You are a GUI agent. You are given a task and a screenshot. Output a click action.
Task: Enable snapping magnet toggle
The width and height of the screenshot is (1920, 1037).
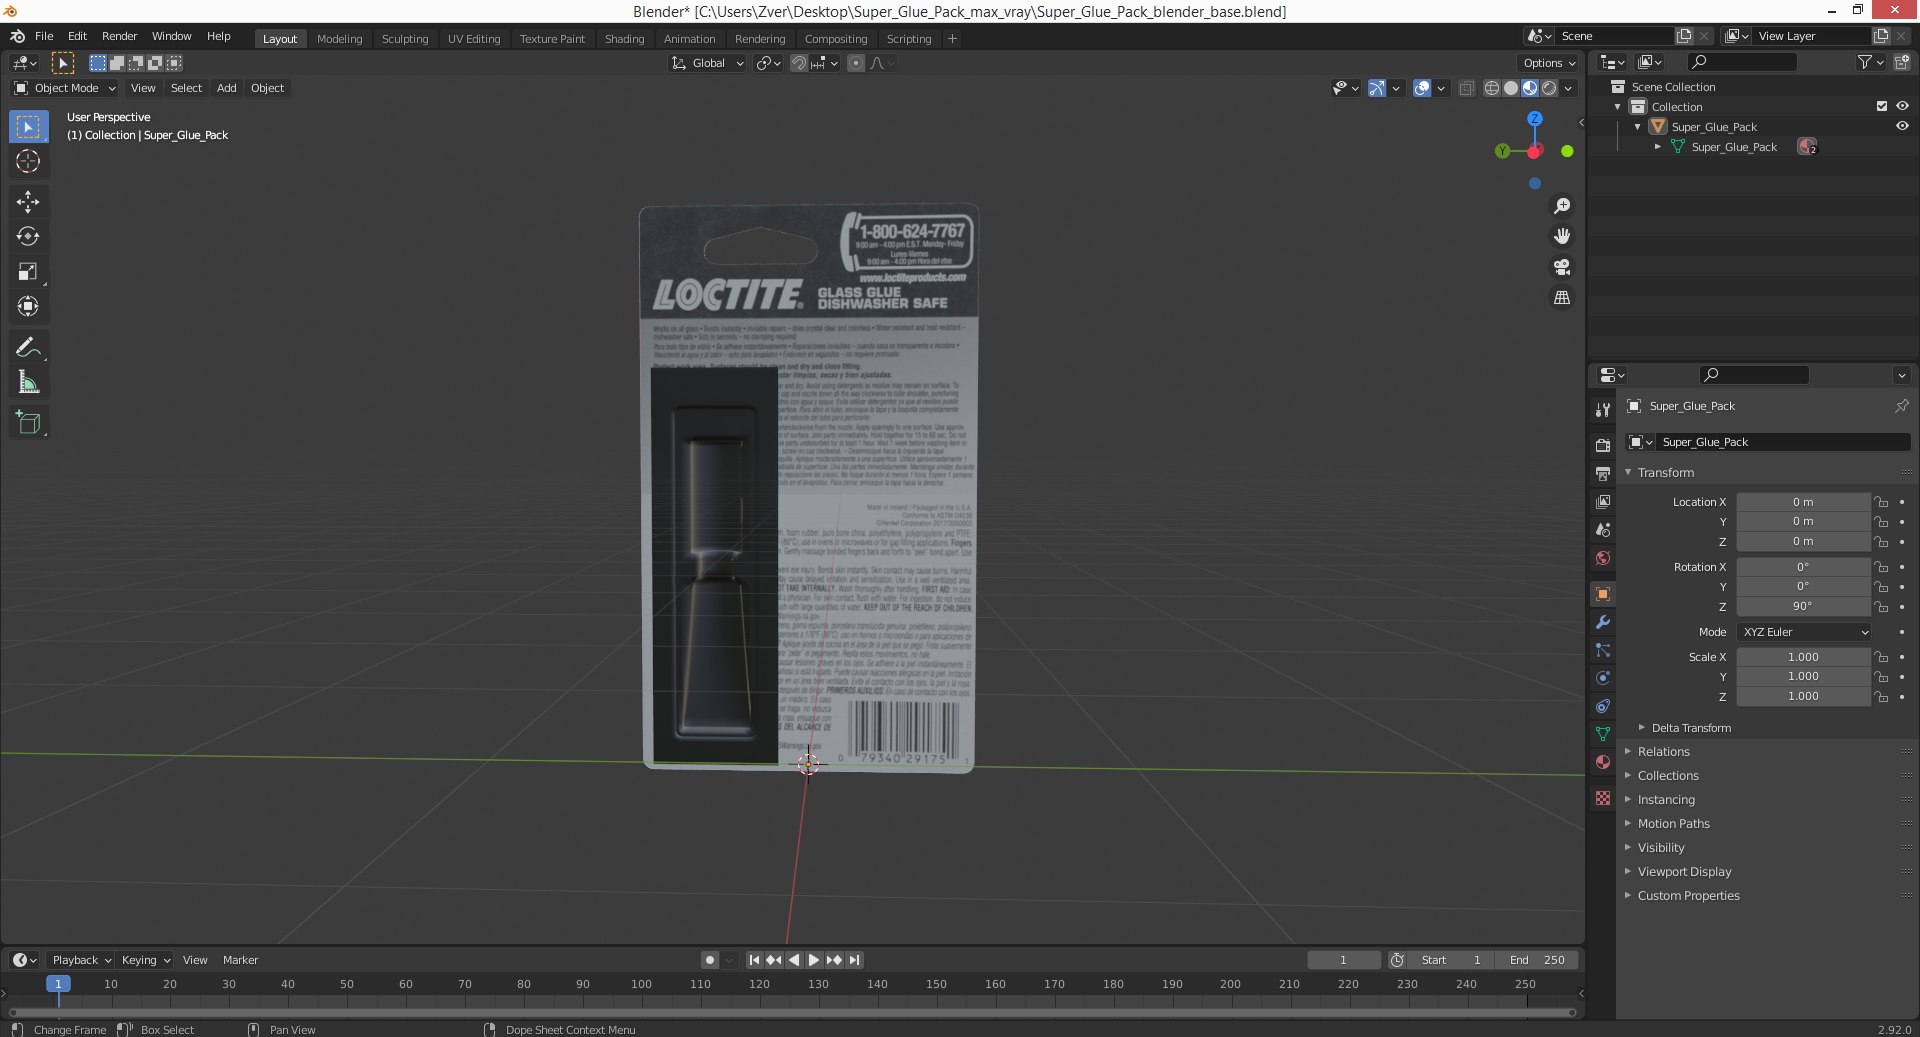798,63
